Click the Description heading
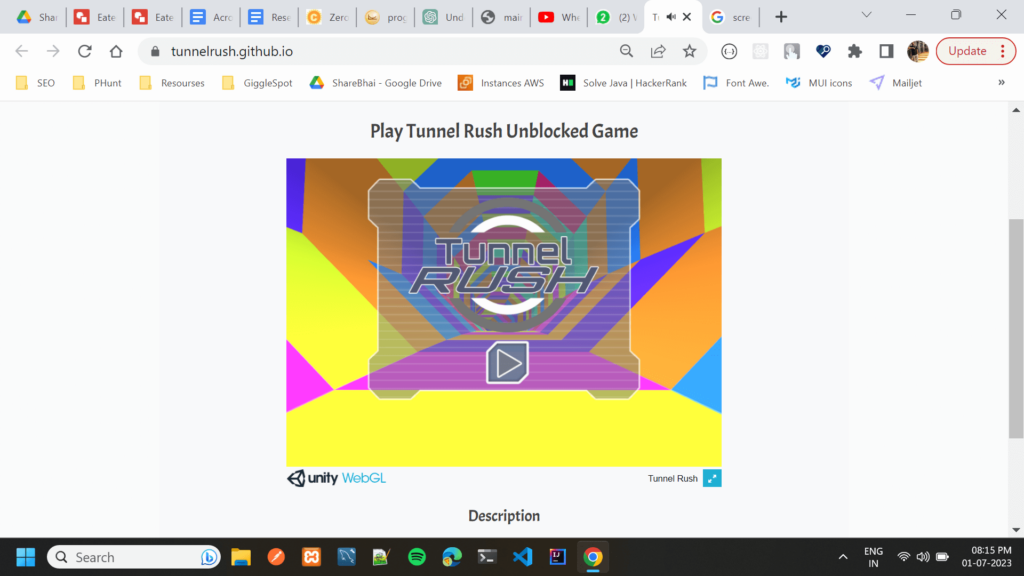 tap(504, 516)
